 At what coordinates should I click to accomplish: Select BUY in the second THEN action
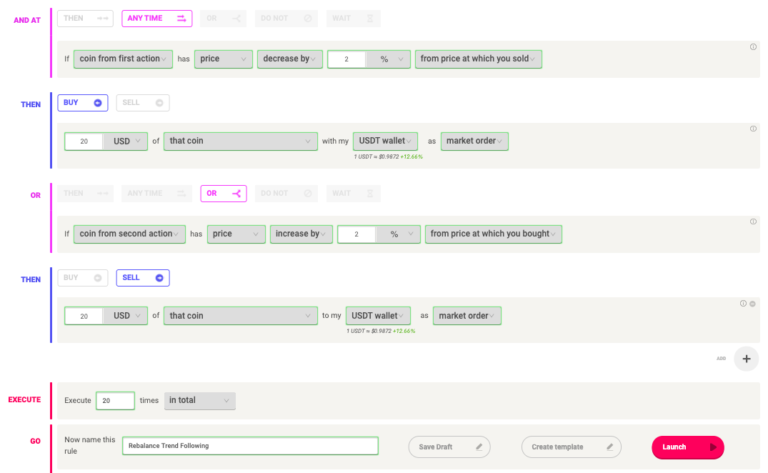(x=83, y=278)
